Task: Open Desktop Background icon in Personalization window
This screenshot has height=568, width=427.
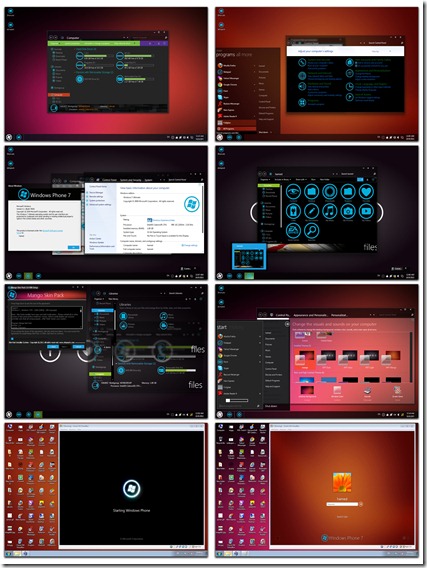Action: coord(307,391)
